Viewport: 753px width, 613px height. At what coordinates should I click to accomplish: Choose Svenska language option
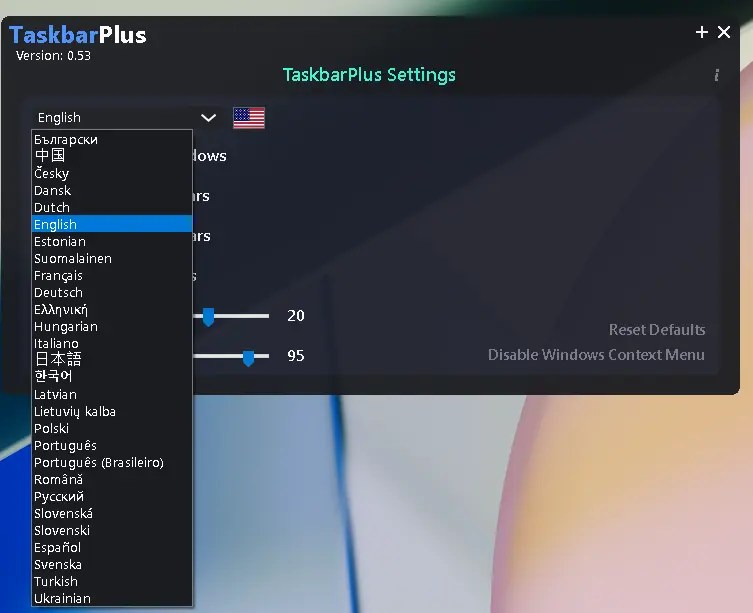[x=112, y=564]
